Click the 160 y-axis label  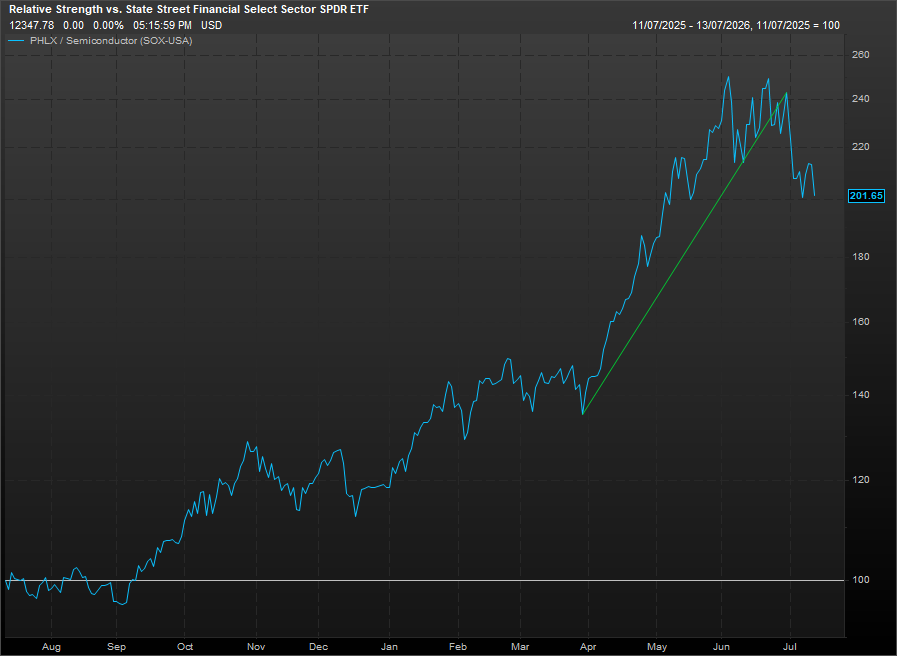tap(860, 322)
